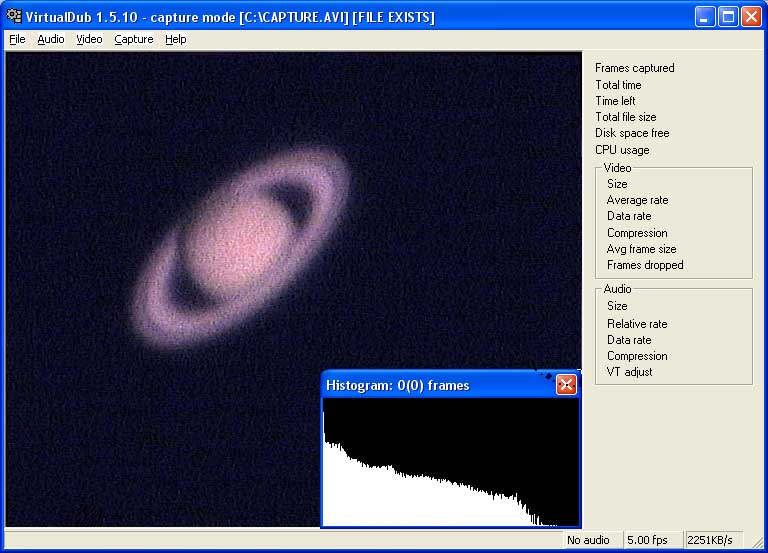Click the 'Frames dropped' label

tap(645, 265)
